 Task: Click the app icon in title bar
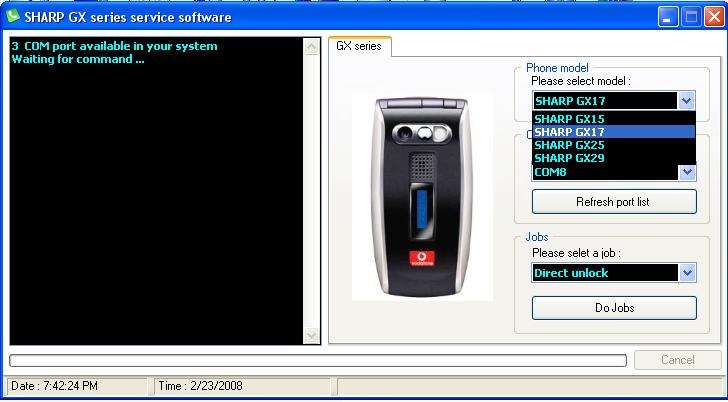tap(13, 17)
